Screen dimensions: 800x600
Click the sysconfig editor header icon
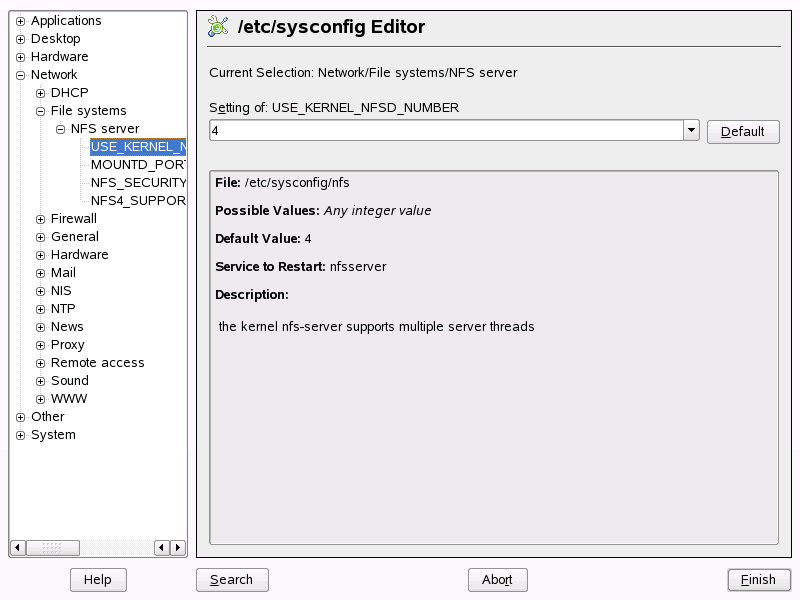218,27
